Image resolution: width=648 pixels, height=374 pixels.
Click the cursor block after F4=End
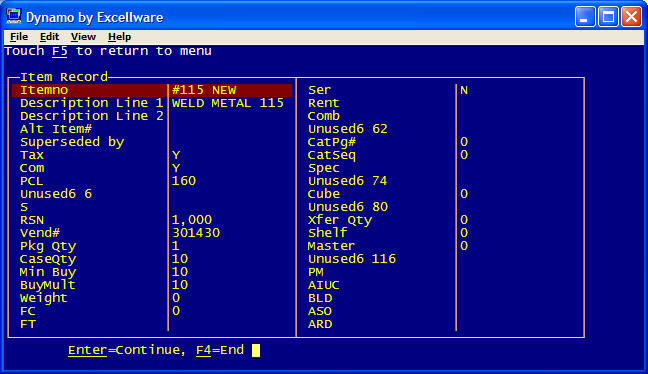click(256, 350)
